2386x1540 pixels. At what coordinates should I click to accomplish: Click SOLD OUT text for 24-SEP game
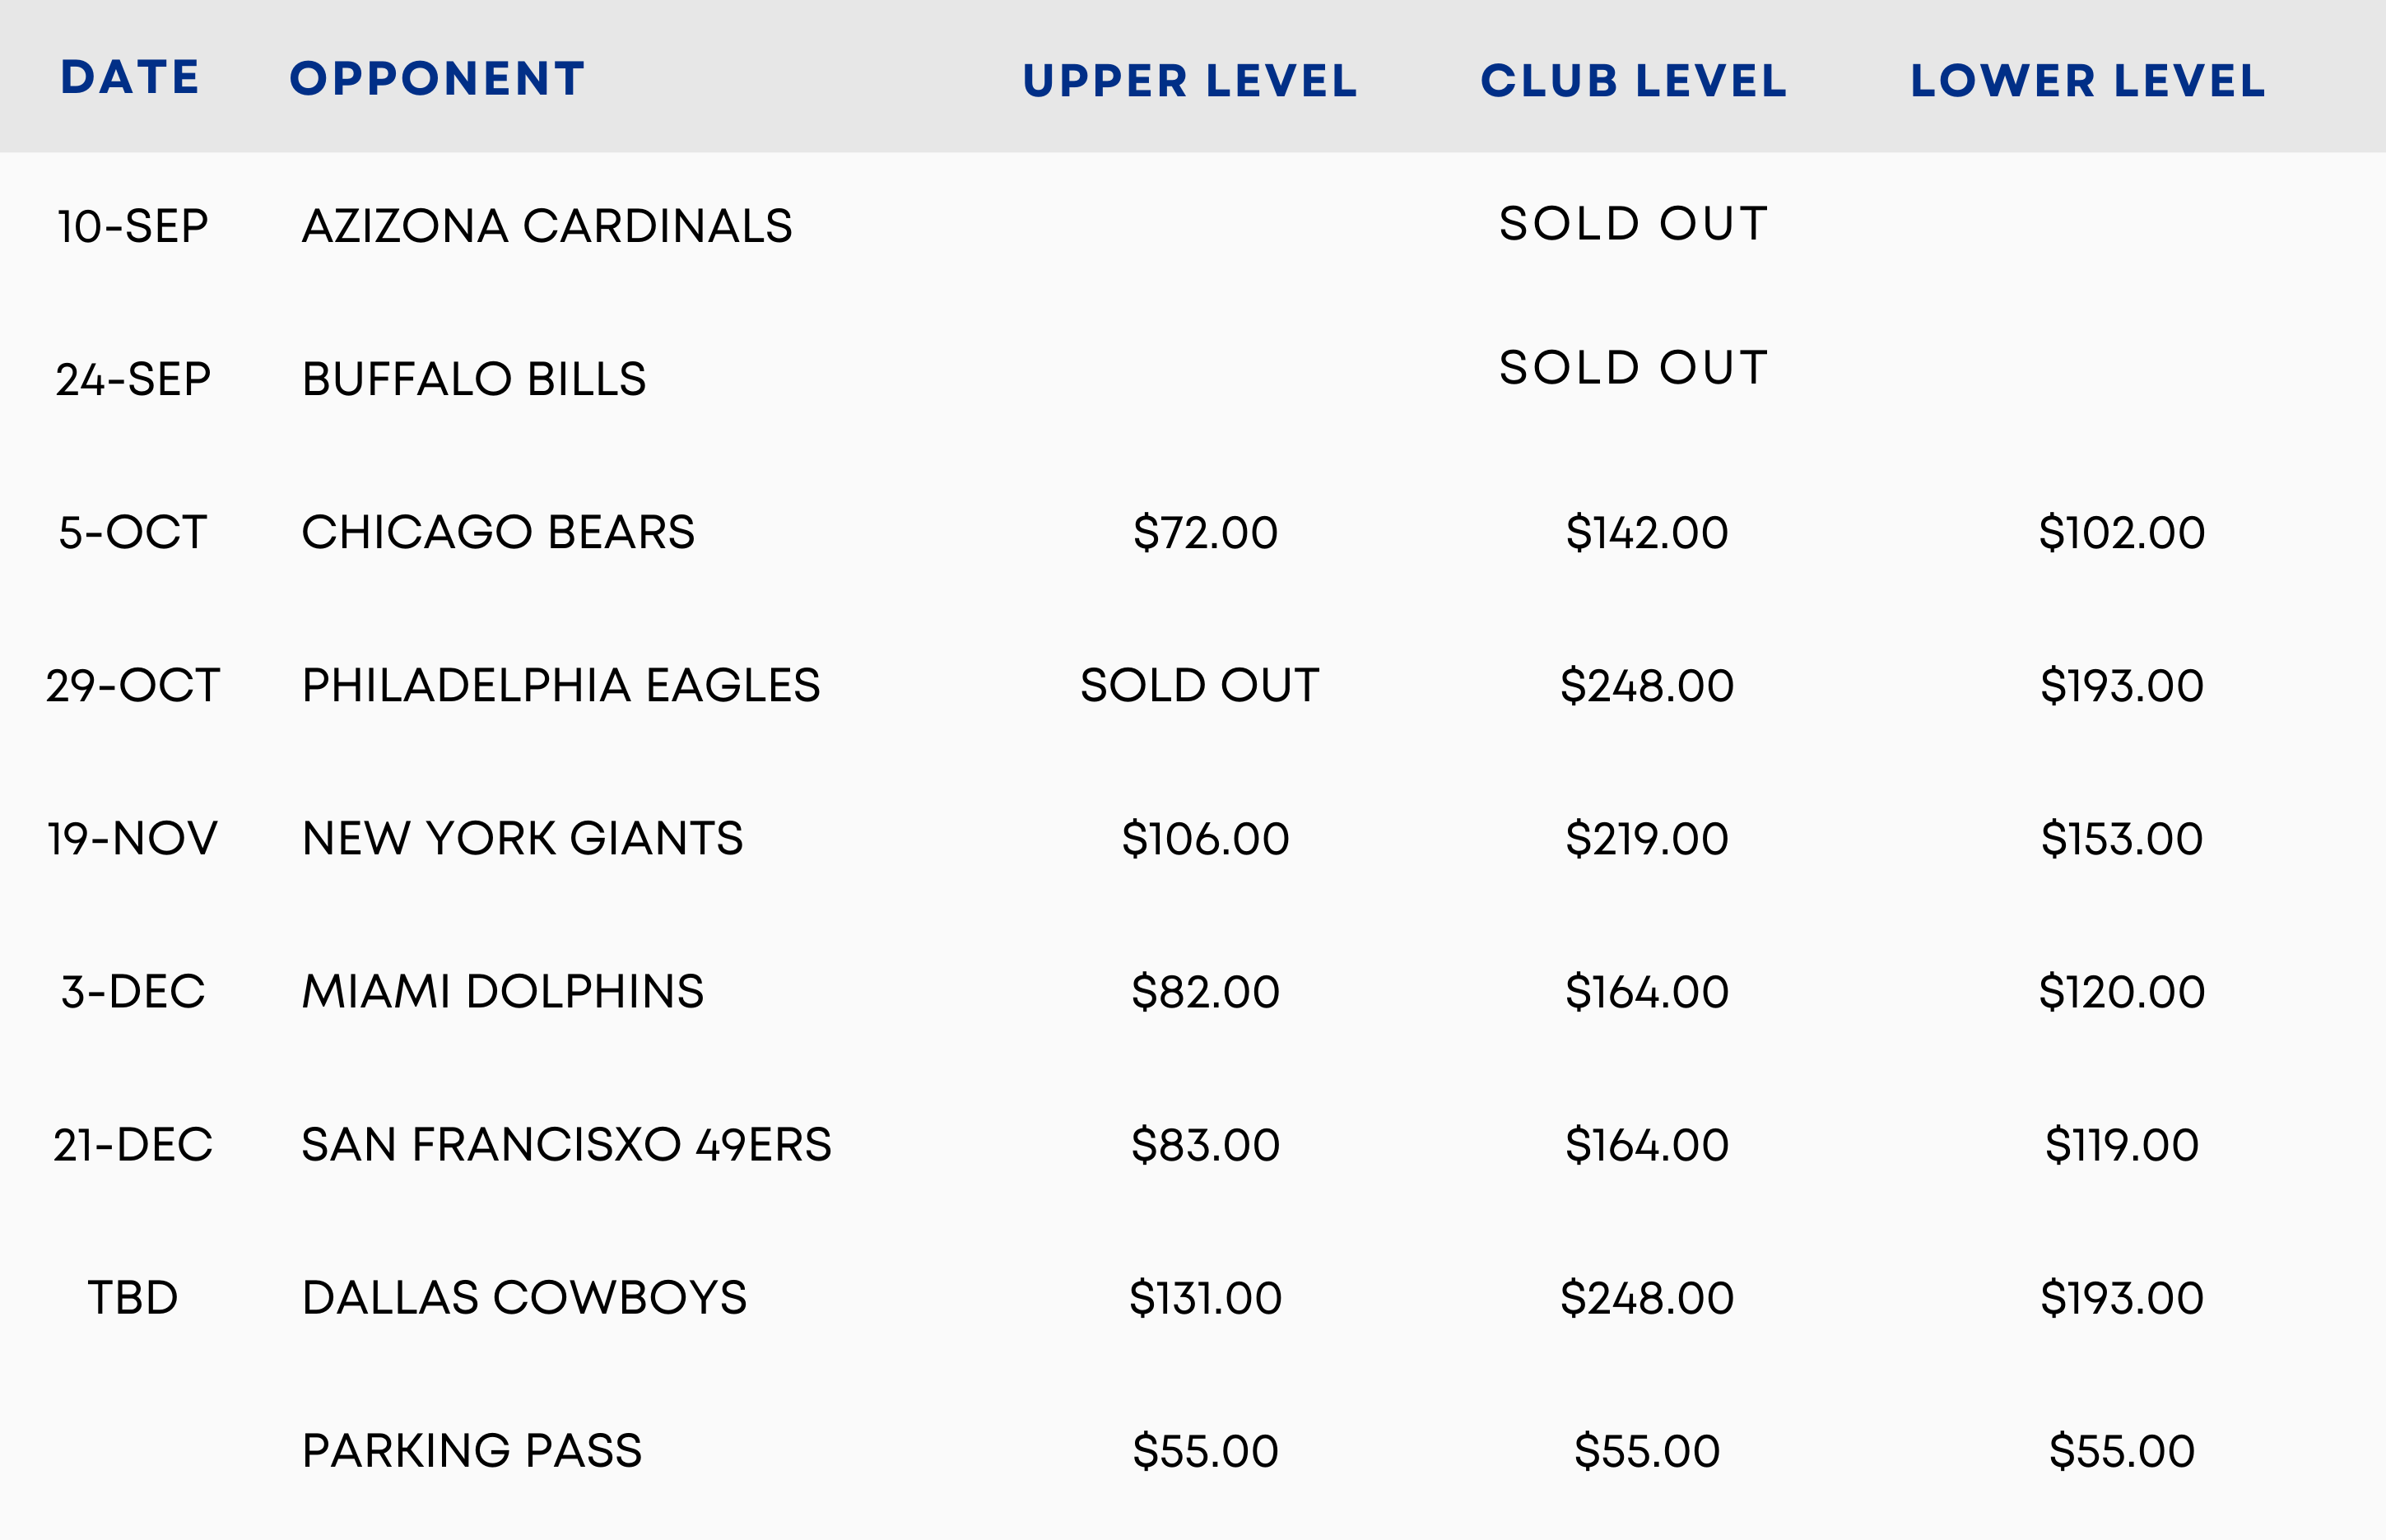[x=1634, y=367]
